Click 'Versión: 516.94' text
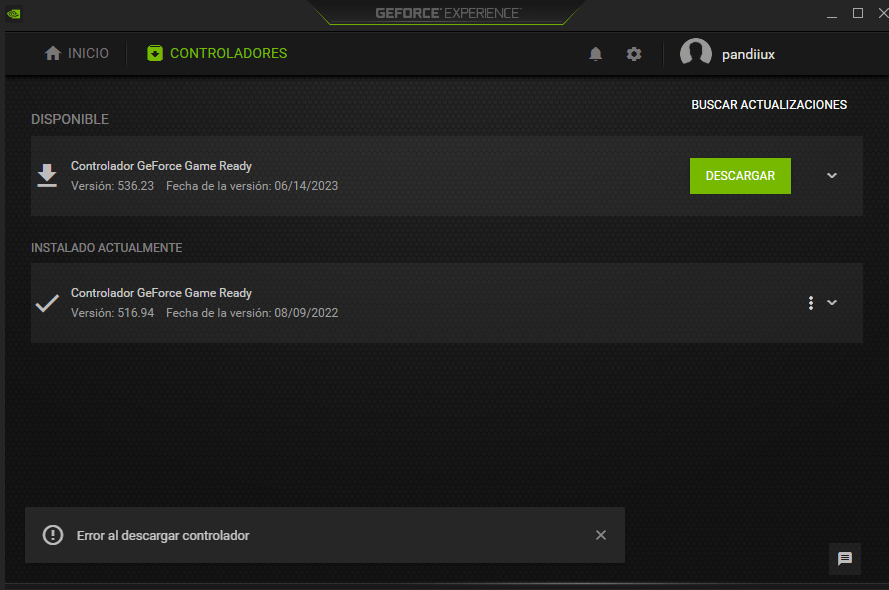 (112, 313)
